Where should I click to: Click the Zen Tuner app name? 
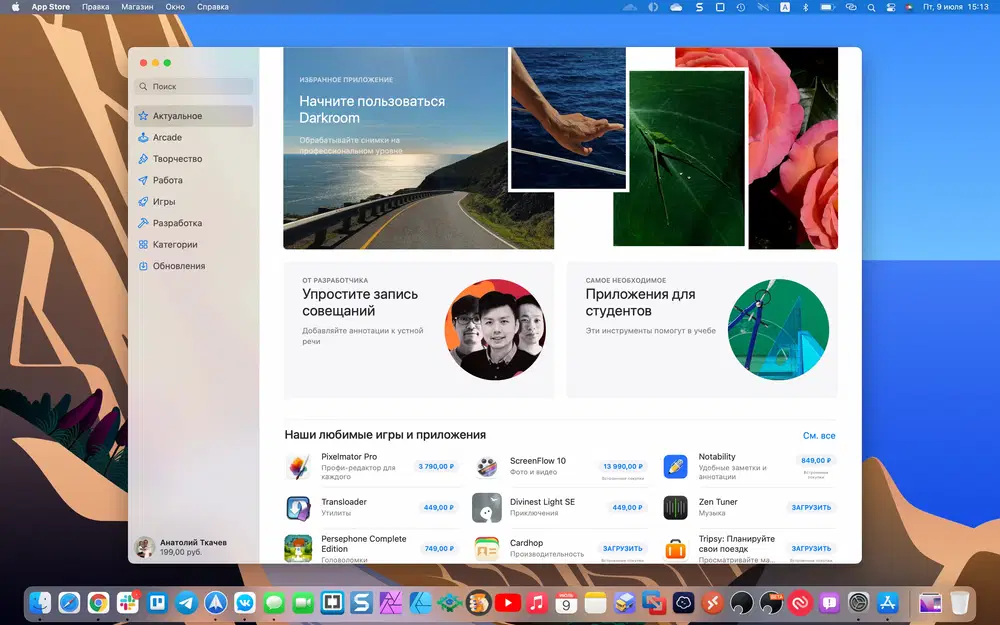click(x=718, y=502)
